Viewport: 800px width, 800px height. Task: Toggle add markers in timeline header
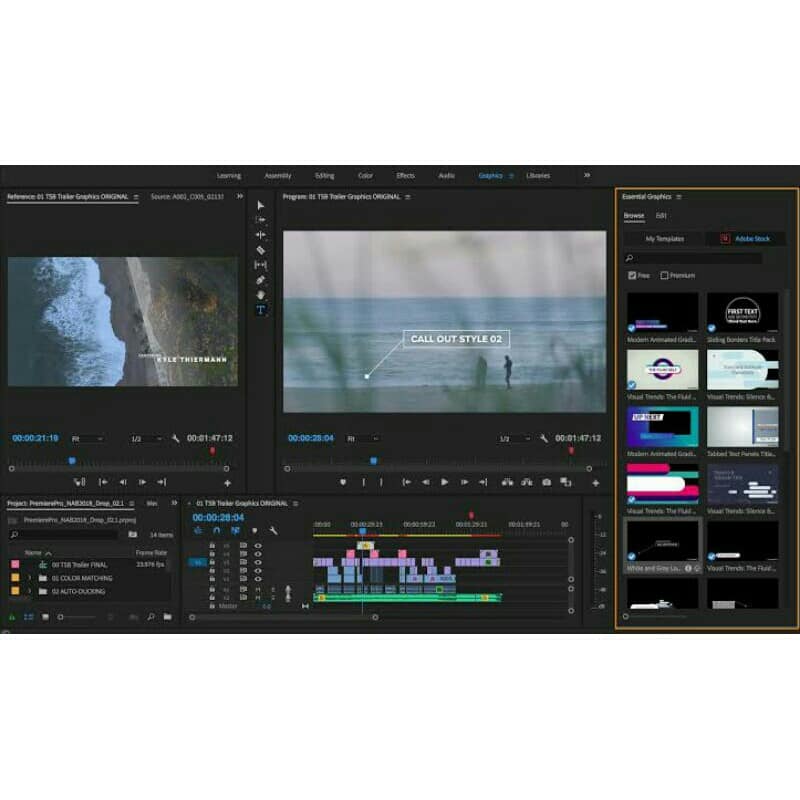click(x=255, y=531)
